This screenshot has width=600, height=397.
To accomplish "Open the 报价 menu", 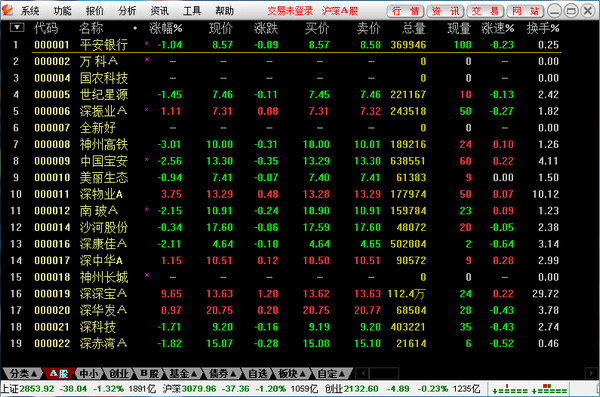I will tap(95, 11).
